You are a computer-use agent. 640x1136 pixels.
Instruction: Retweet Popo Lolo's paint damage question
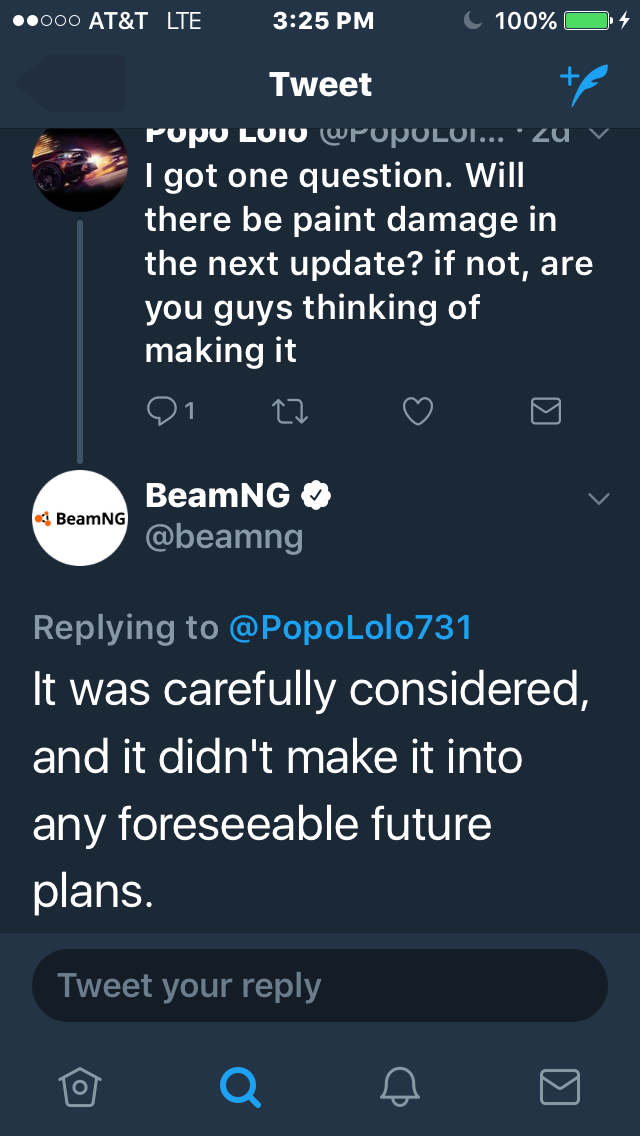coord(290,412)
